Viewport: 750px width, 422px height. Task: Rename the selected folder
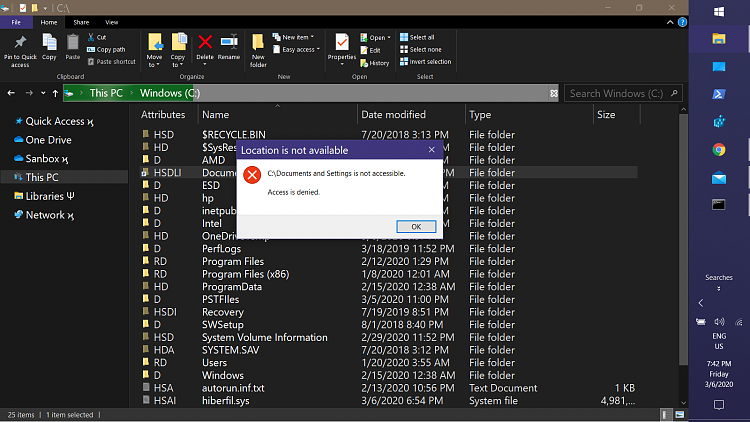(x=229, y=47)
